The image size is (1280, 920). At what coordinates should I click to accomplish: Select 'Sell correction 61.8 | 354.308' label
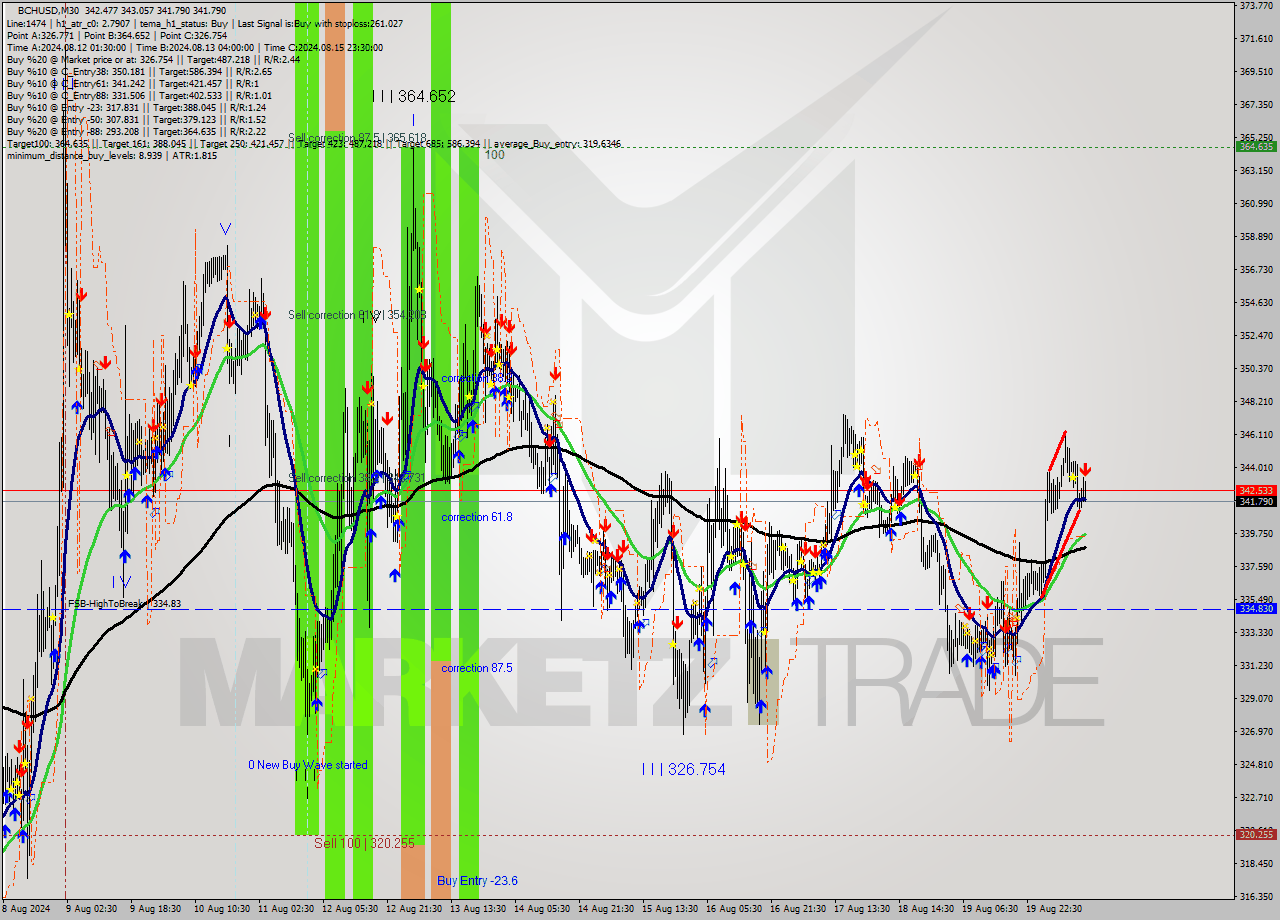pyautogui.click(x=358, y=315)
